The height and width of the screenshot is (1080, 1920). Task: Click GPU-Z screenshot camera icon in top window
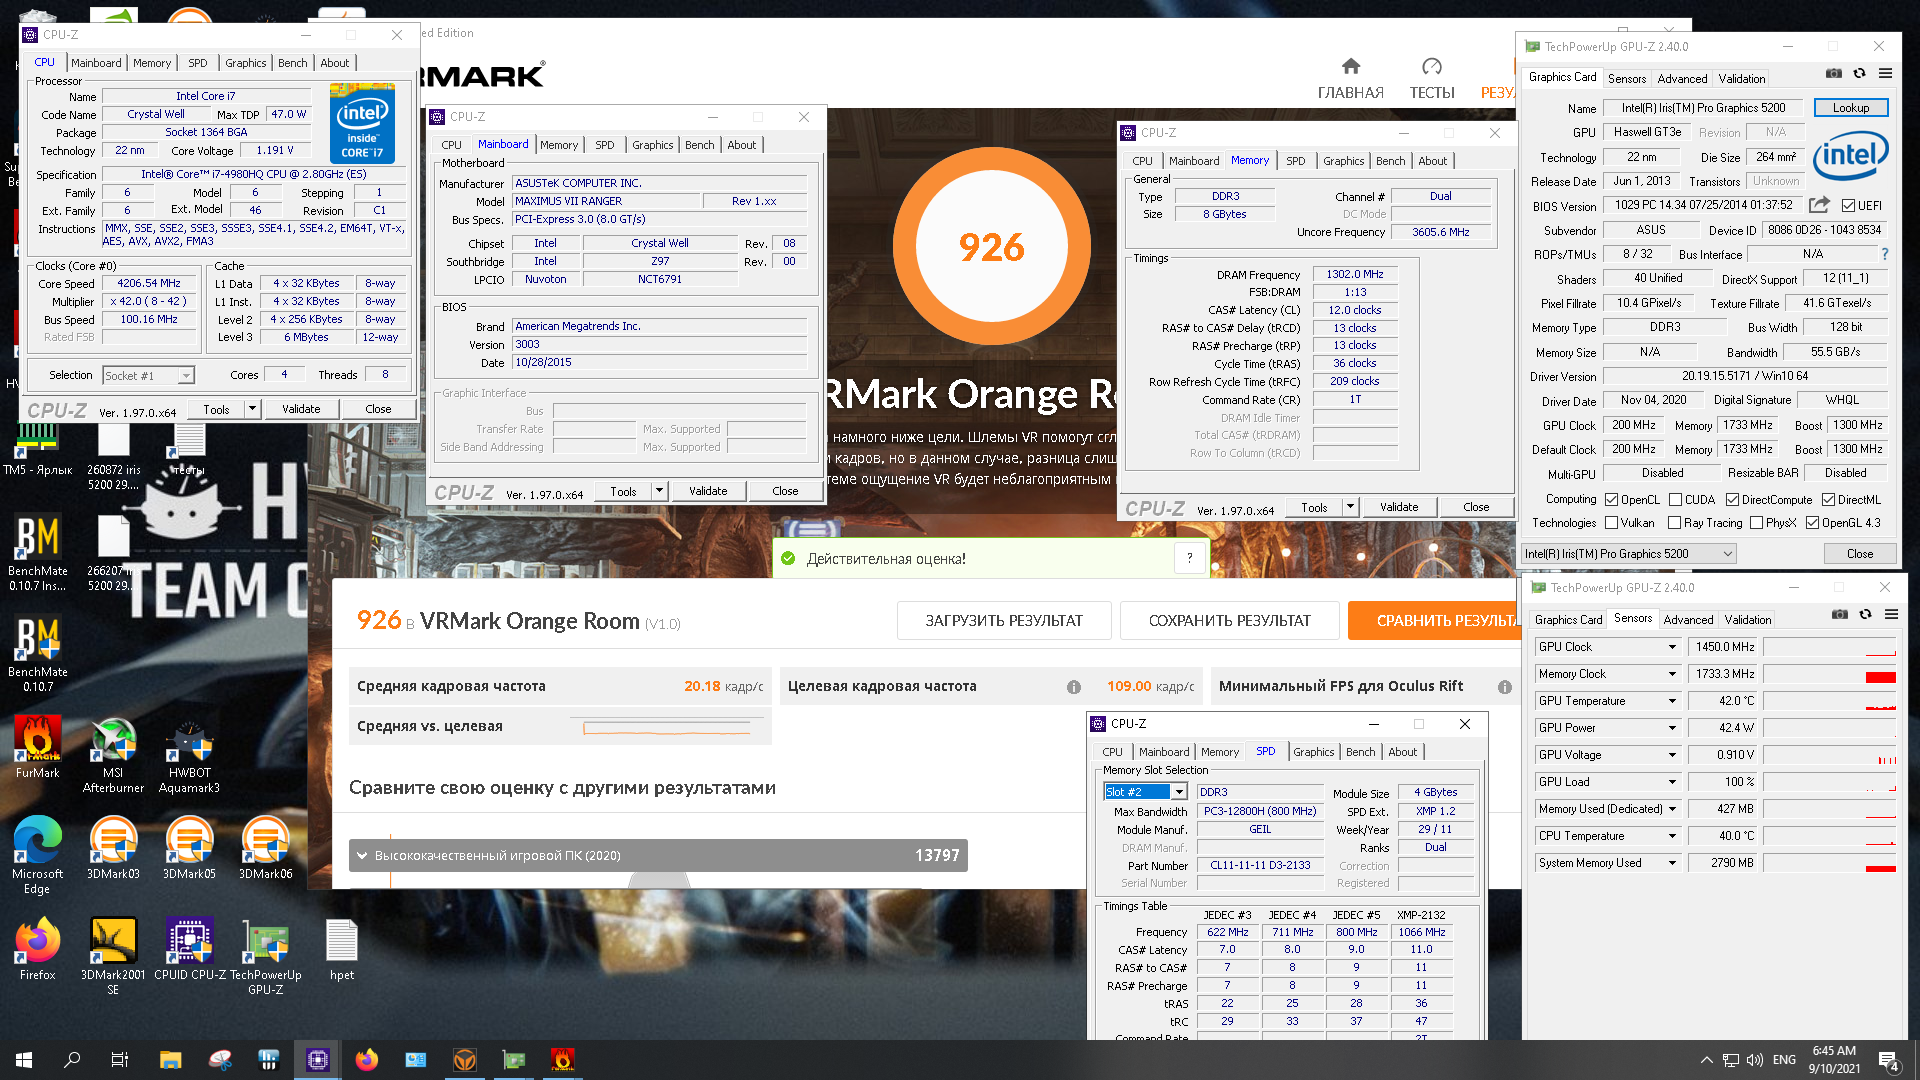coord(1833,73)
